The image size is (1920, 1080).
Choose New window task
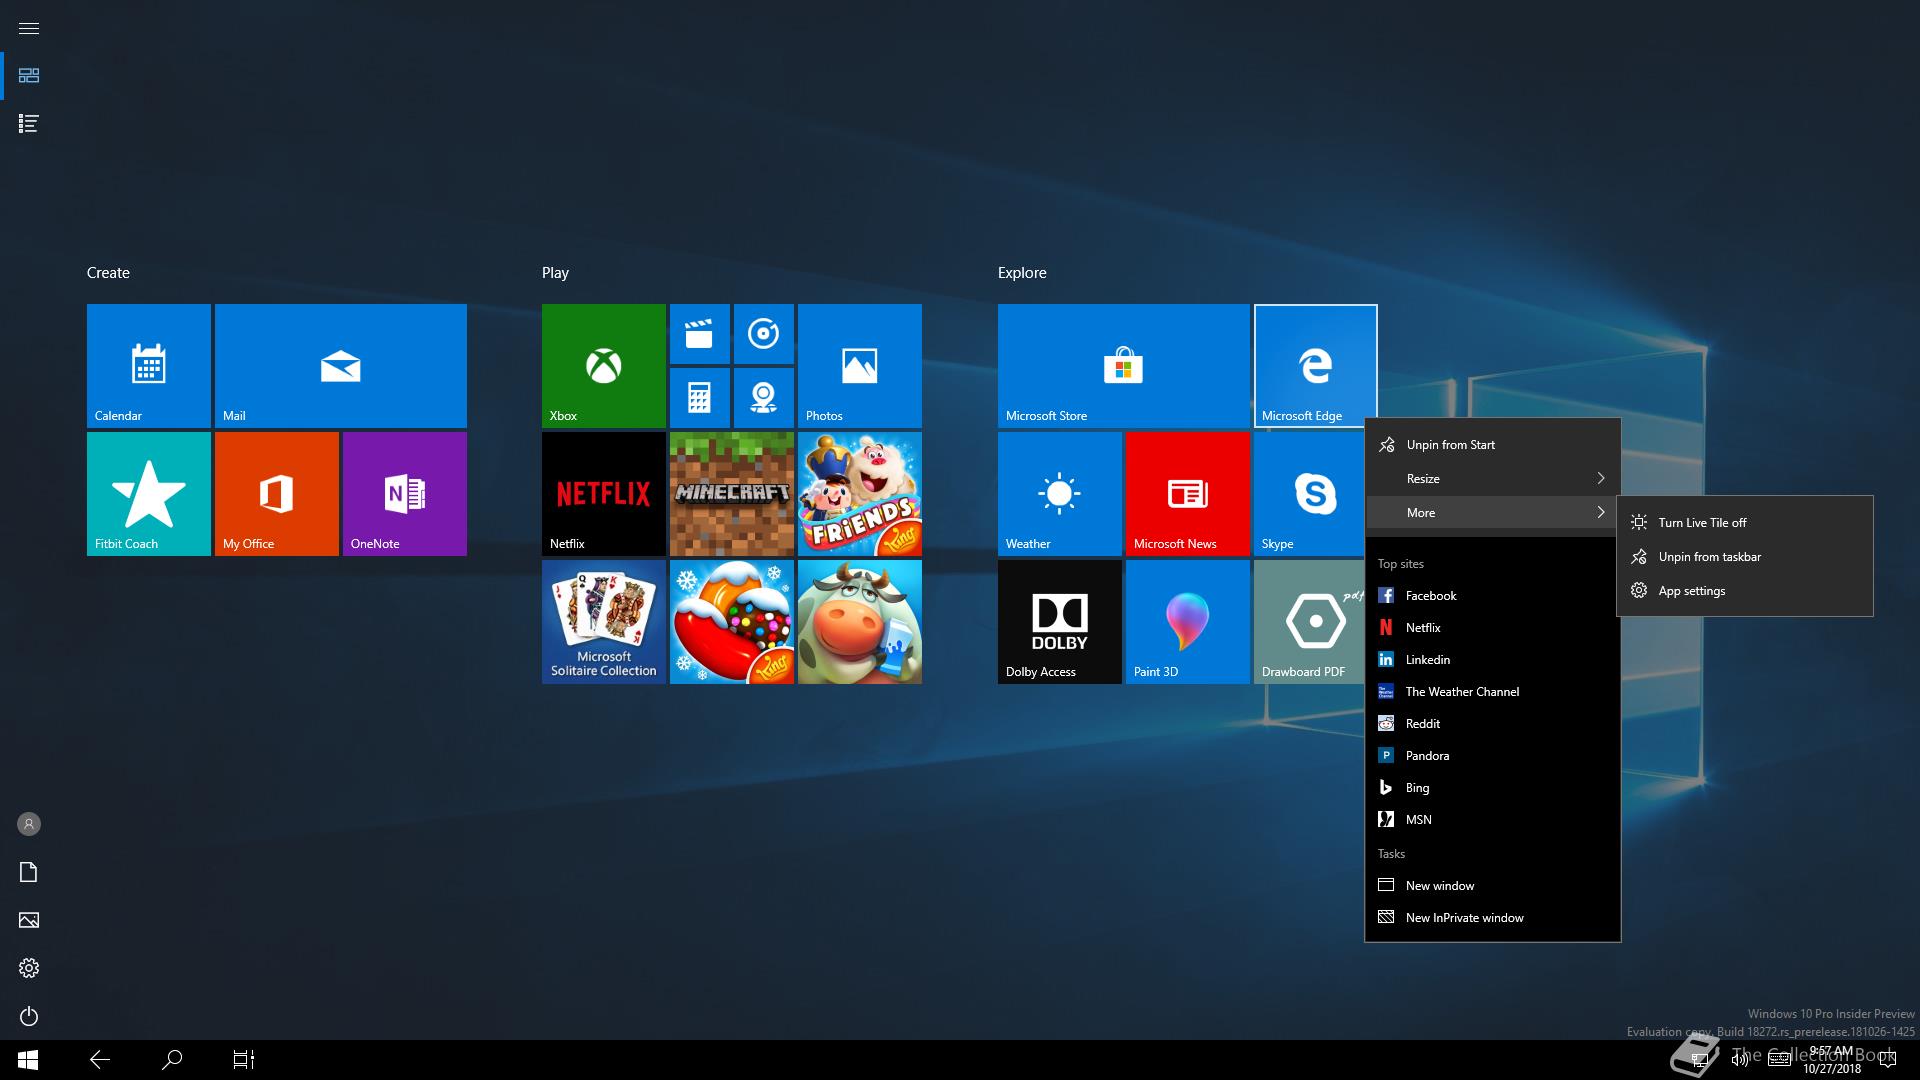pyautogui.click(x=1492, y=886)
